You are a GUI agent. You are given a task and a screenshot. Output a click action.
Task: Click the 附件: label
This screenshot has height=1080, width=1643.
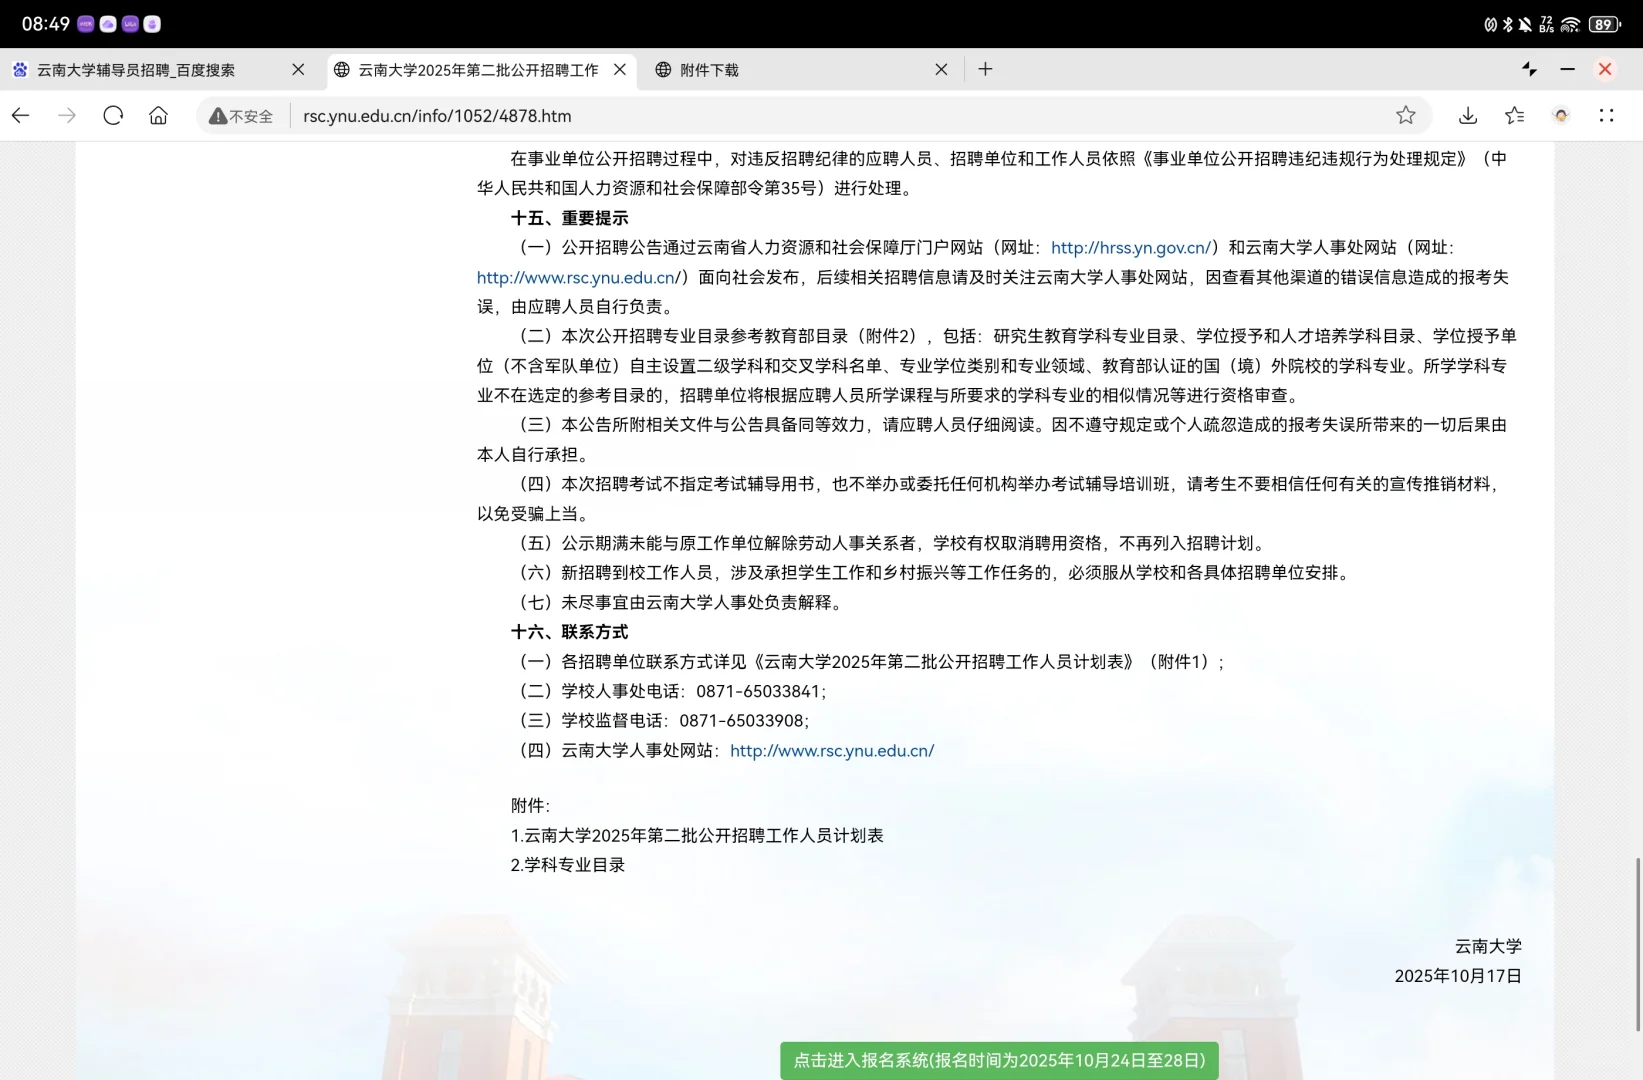coord(531,806)
